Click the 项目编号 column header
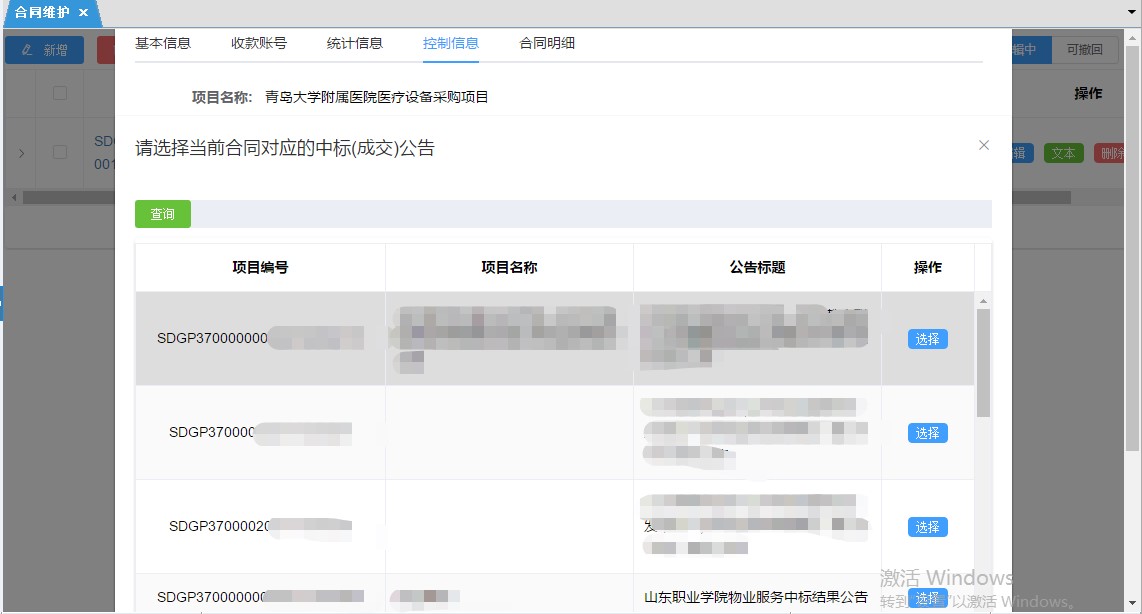The width and height of the screenshot is (1142, 614). [x=260, y=267]
